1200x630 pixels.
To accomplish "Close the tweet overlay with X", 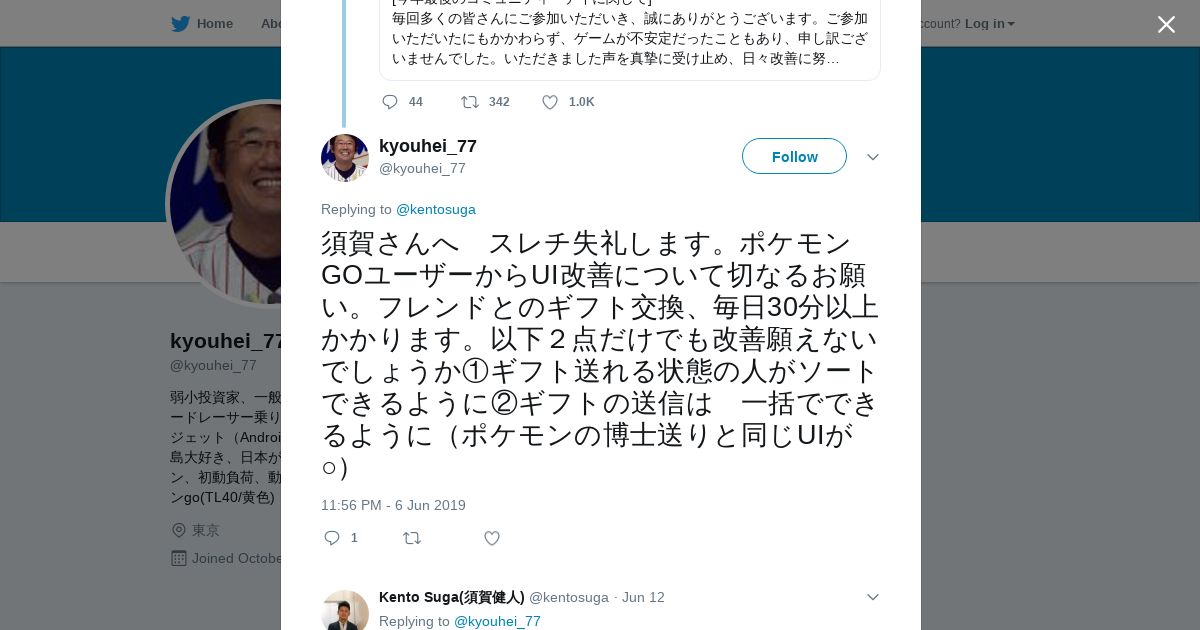I will tap(1166, 25).
